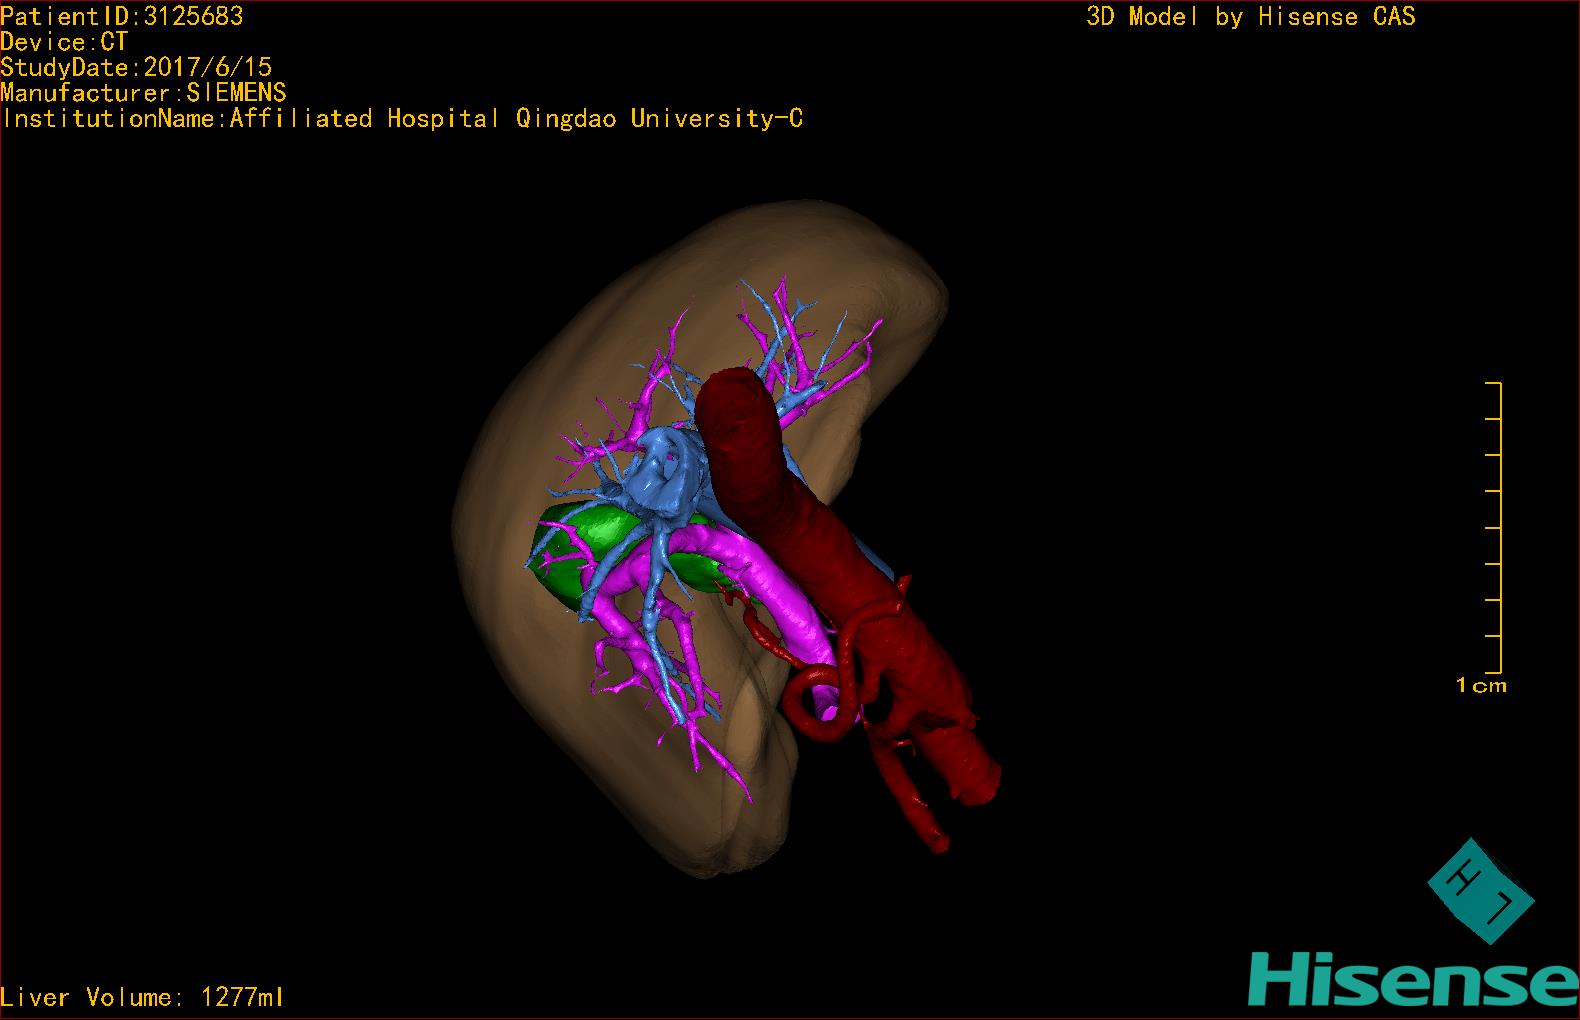This screenshot has height=1020, width=1580.
Task: Click the "3D Model by Hisense CAS" title
Action: (x=1250, y=17)
